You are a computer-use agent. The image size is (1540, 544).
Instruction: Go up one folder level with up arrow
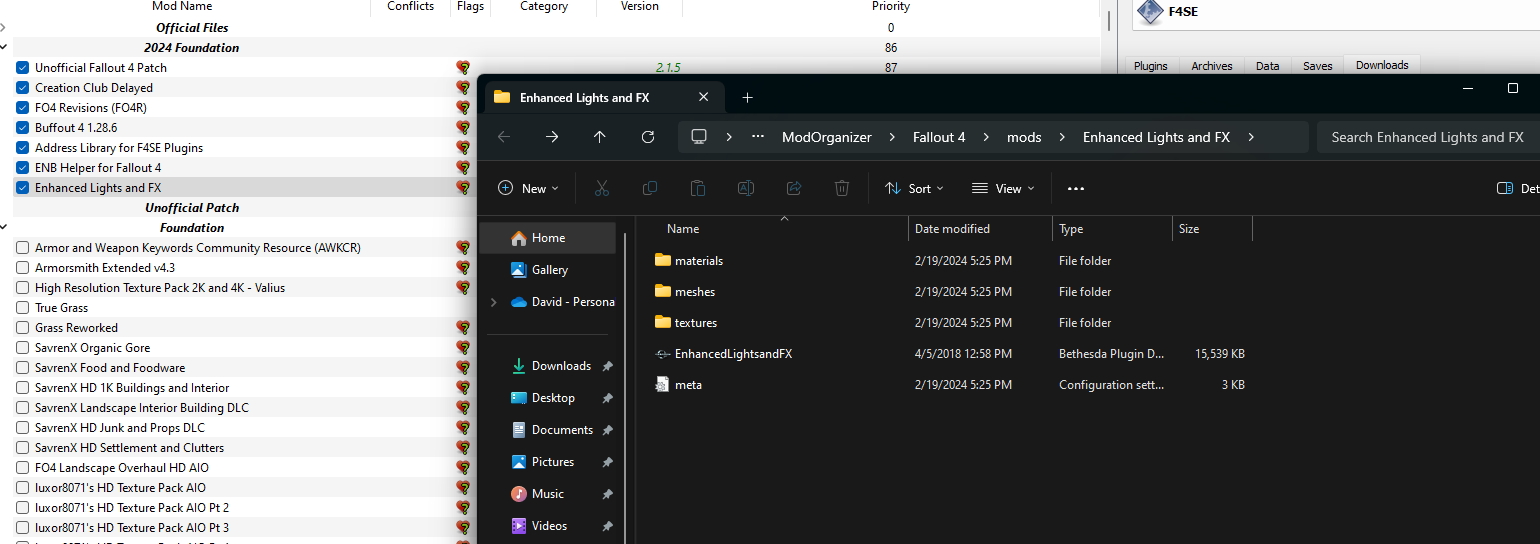(x=600, y=137)
